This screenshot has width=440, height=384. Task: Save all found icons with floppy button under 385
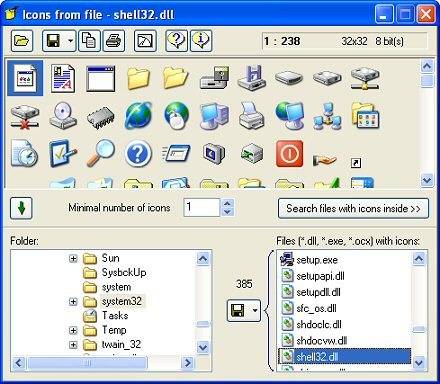click(x=238, y=310)
